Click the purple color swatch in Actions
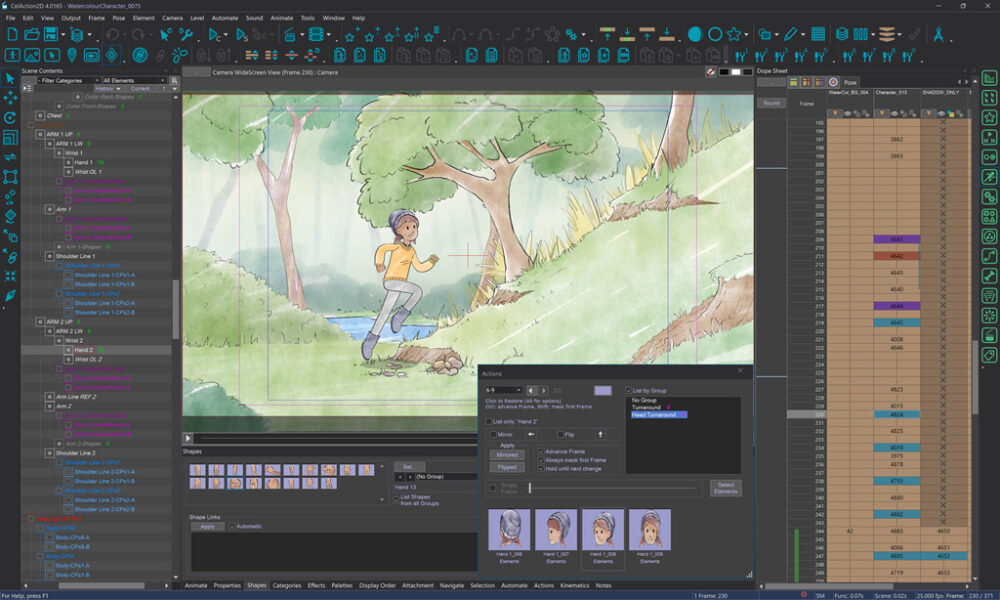Viewport: 1000px width, 600px height. [x=603, y=390]
